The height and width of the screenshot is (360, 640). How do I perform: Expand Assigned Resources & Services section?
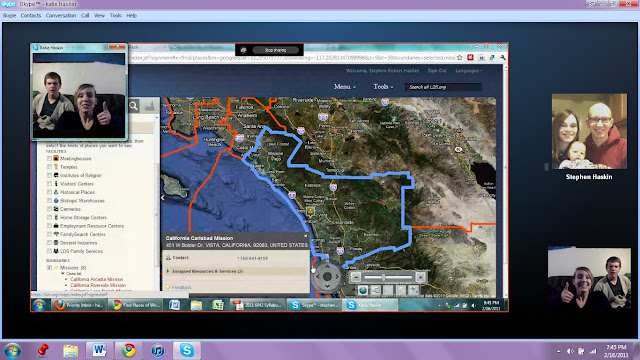pyautogui.click(x=207, y=271)
